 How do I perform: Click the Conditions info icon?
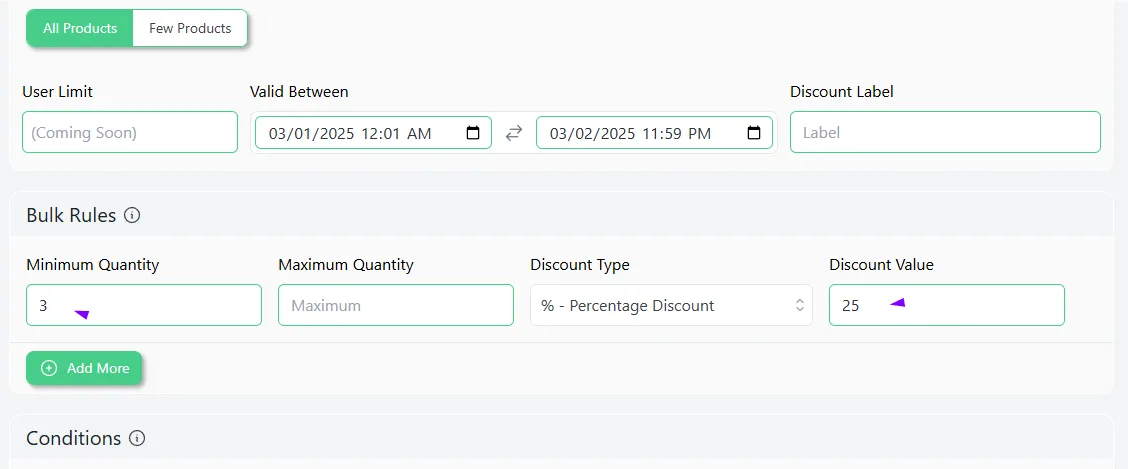tap(137, 438)
